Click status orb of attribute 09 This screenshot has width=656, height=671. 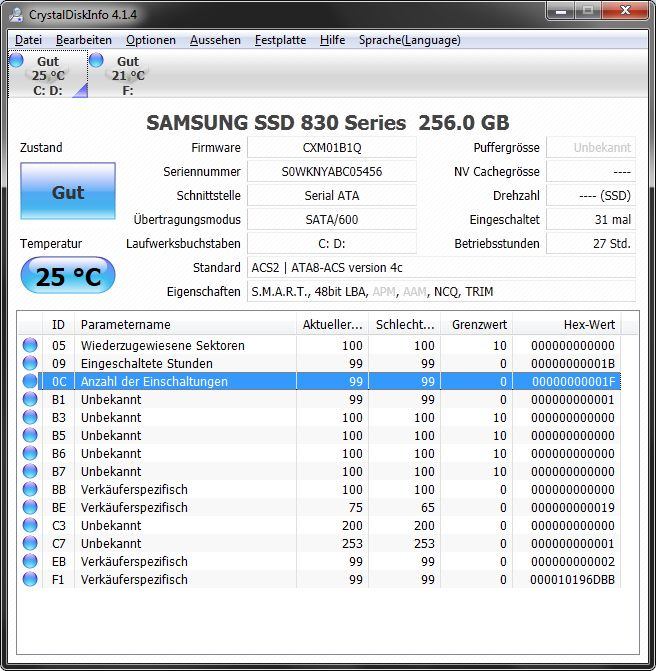point(30,363)
